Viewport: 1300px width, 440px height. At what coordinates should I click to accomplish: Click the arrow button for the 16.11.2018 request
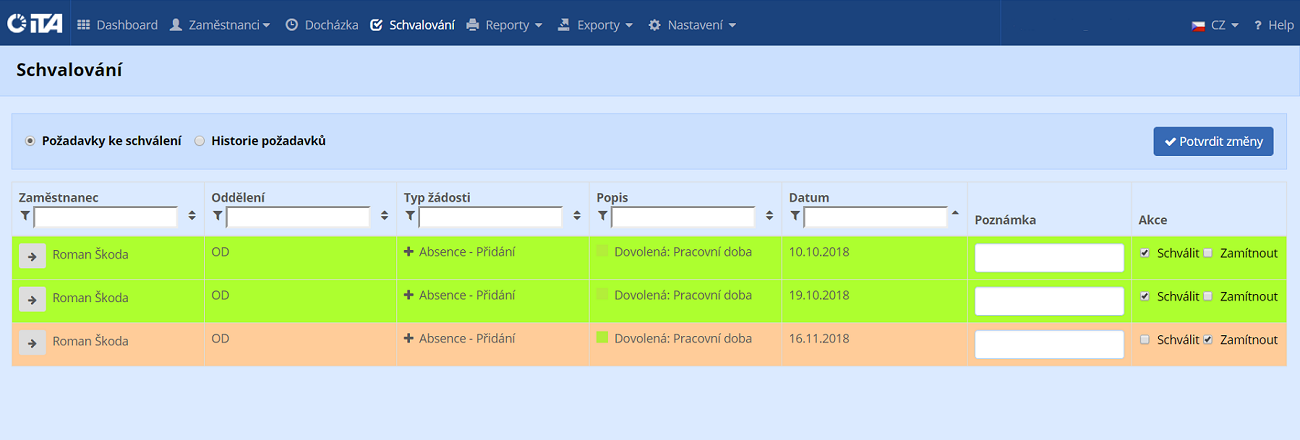[x=32, y=342]
